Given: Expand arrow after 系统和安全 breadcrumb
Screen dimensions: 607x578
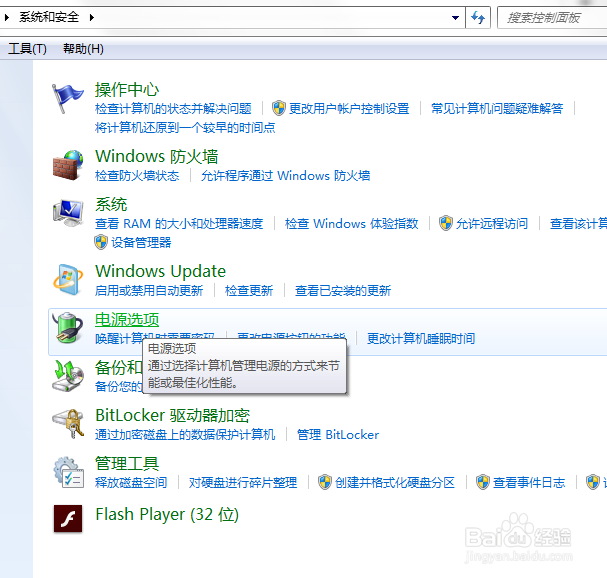Looking at the screenshot, I should coord(91,17).
